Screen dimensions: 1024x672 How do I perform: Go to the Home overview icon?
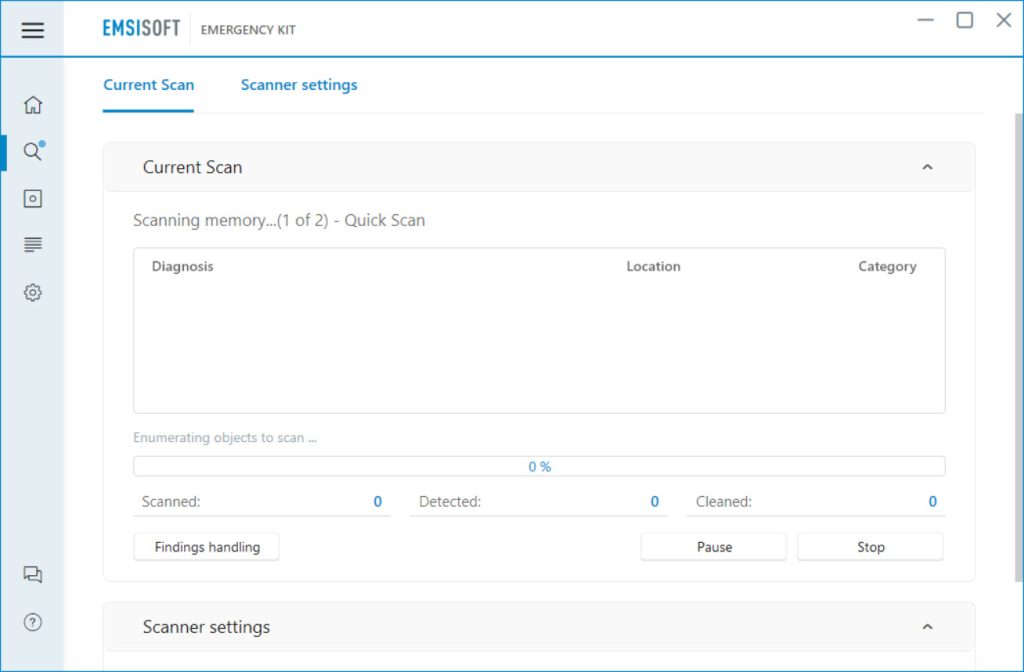33,104
